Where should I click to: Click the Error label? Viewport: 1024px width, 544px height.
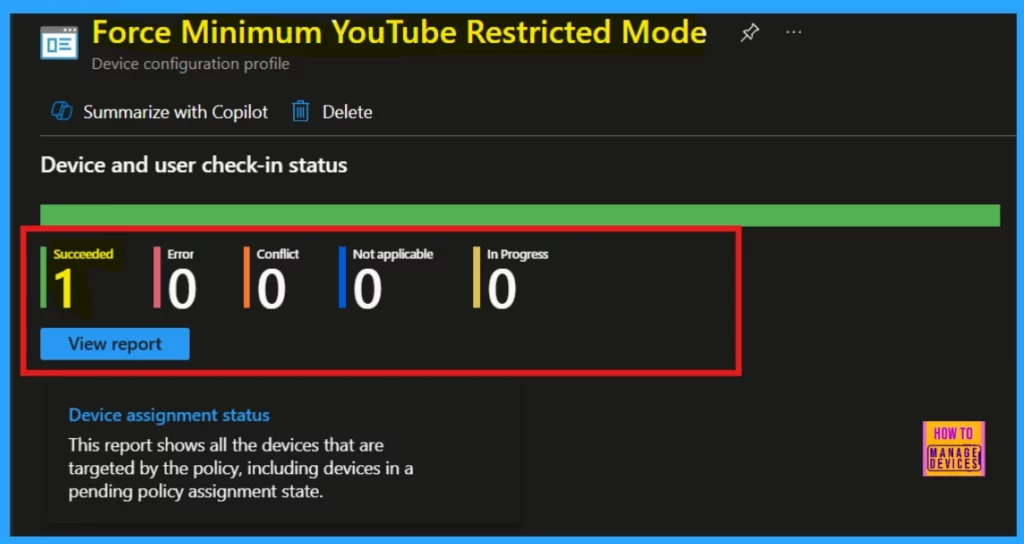[x=181, y=254]
